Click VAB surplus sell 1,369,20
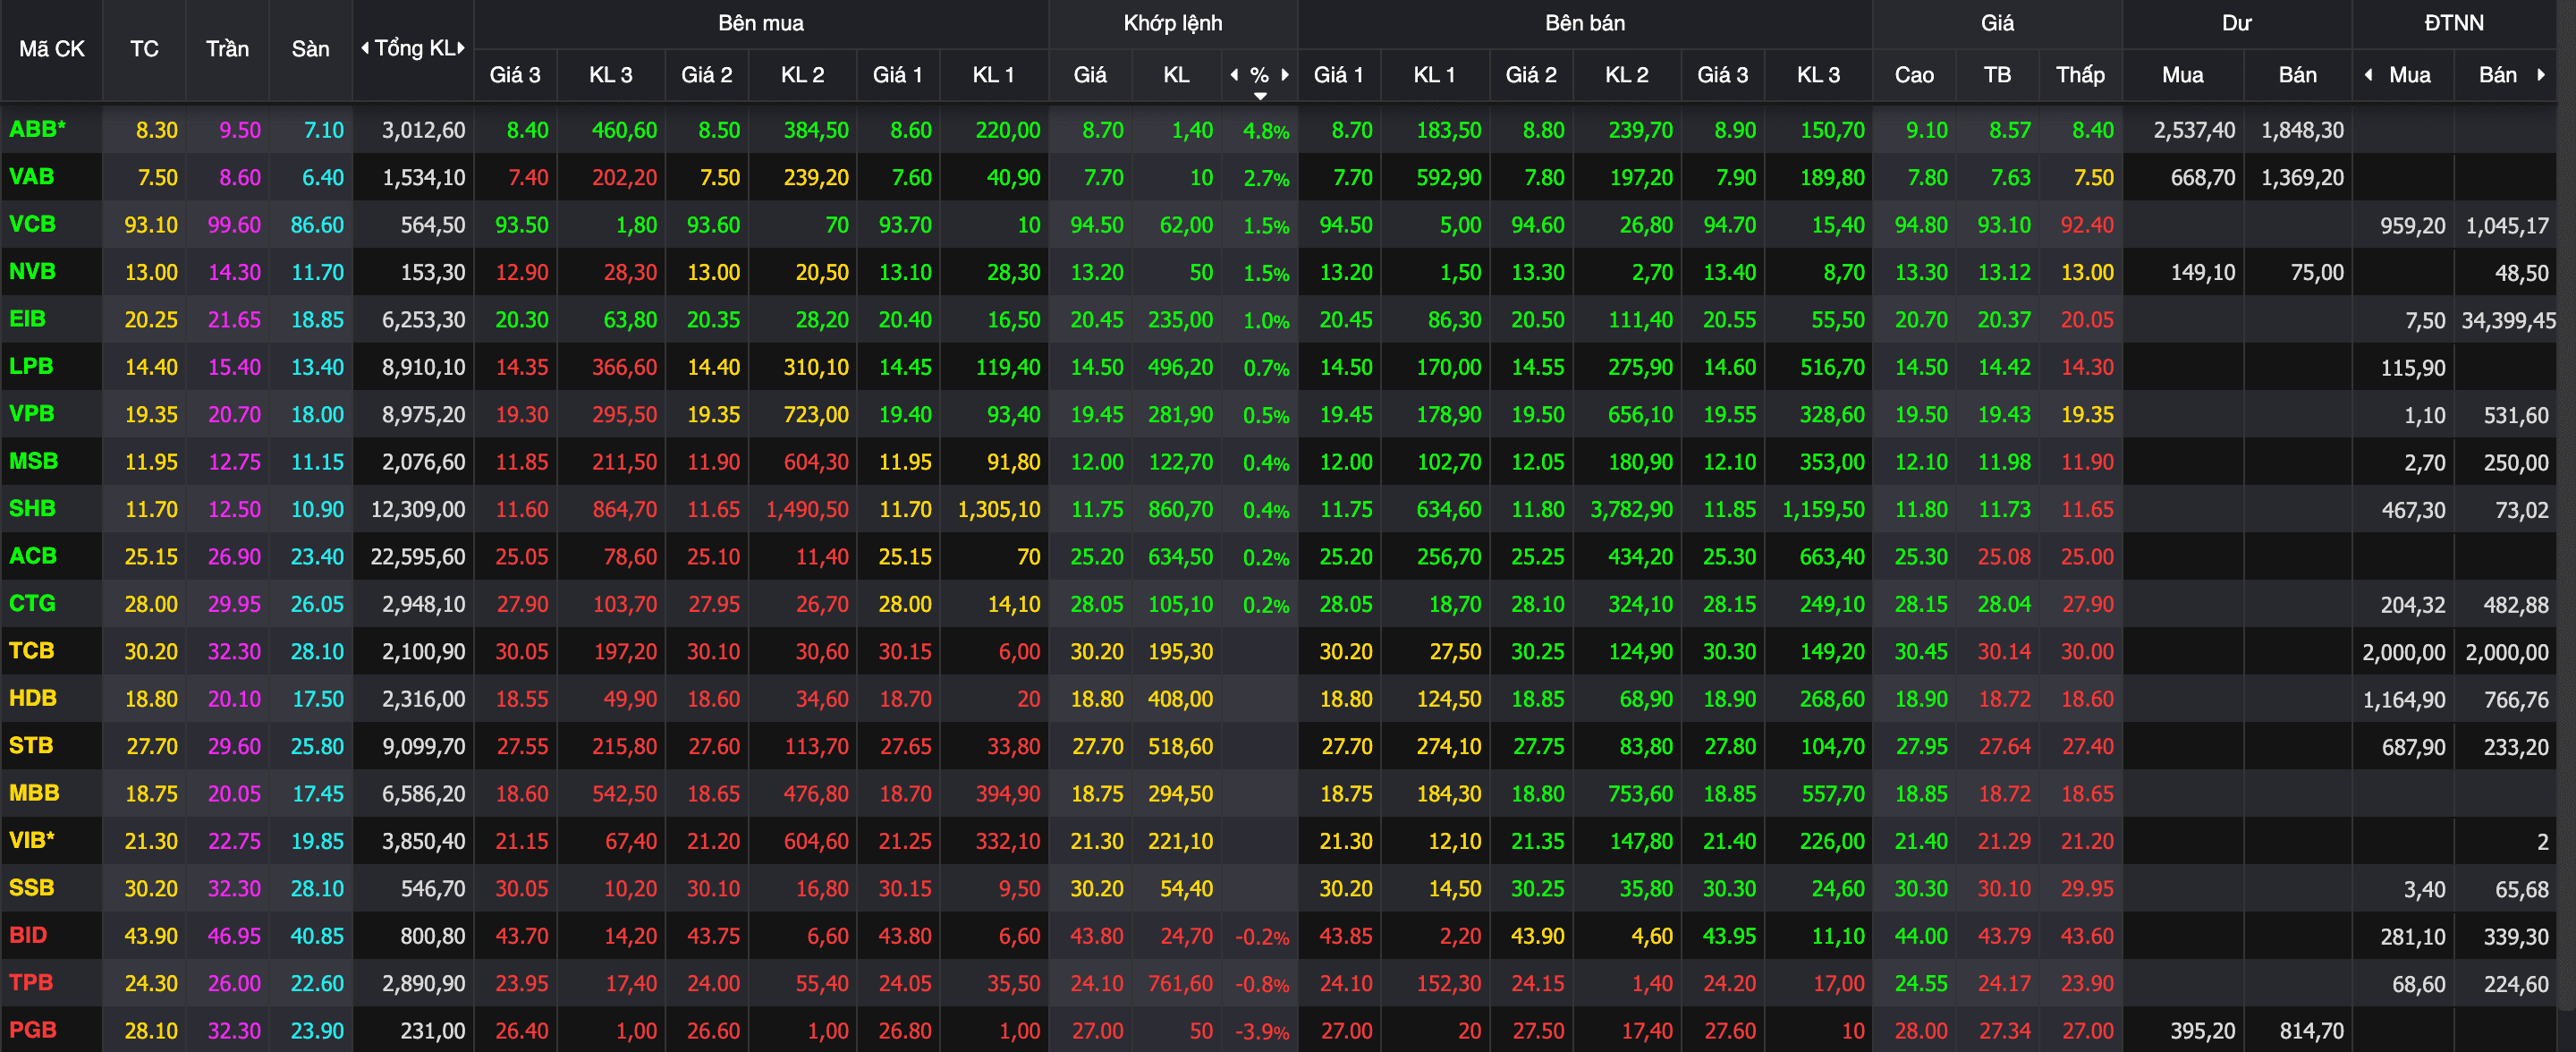The image size is (2576, 1052). click(2302, 178)
